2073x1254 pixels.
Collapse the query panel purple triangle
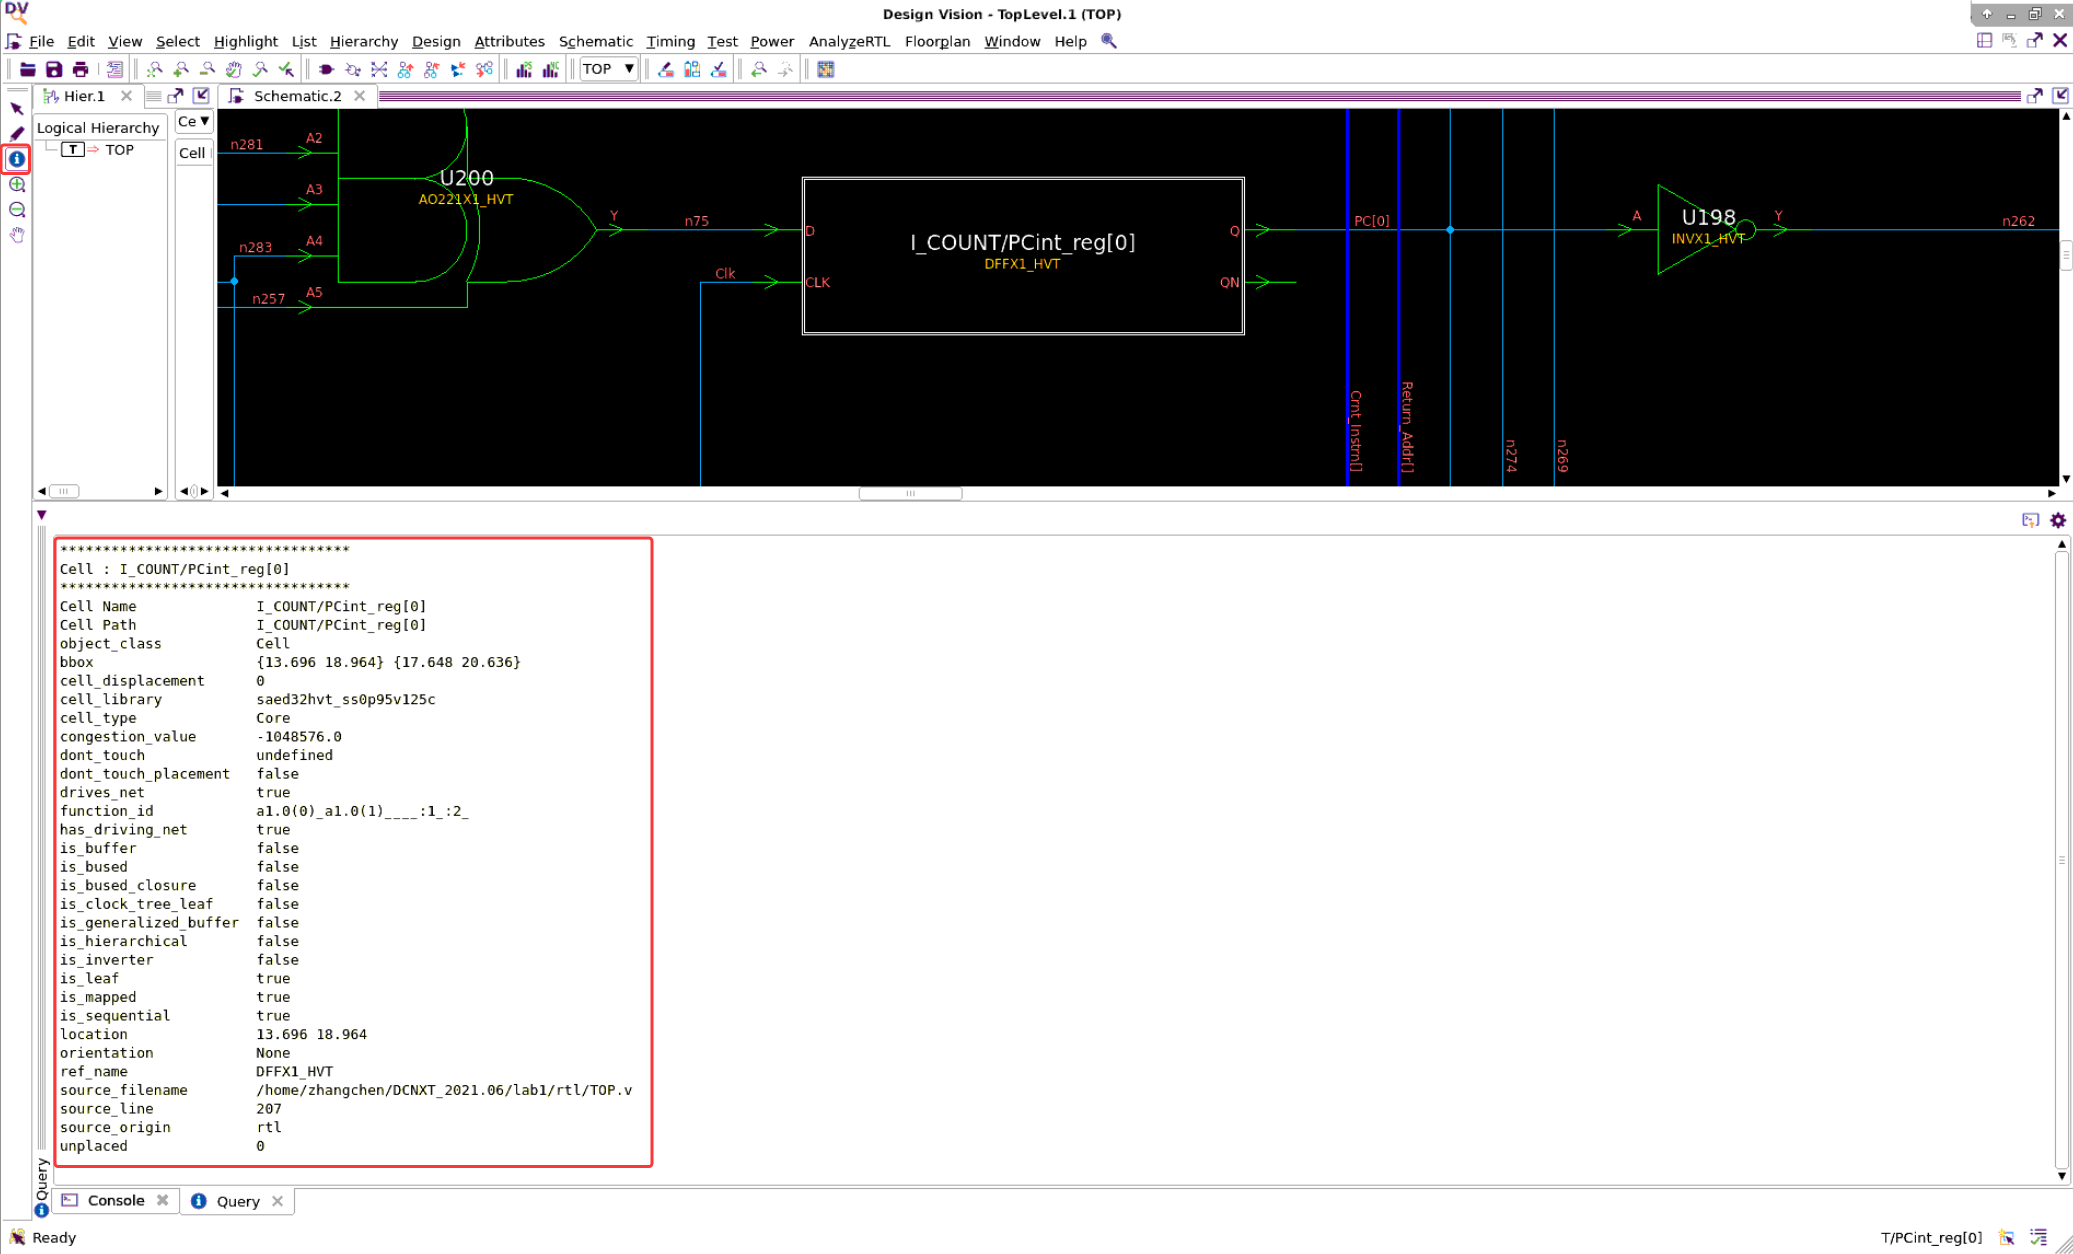tap(42, 515)
